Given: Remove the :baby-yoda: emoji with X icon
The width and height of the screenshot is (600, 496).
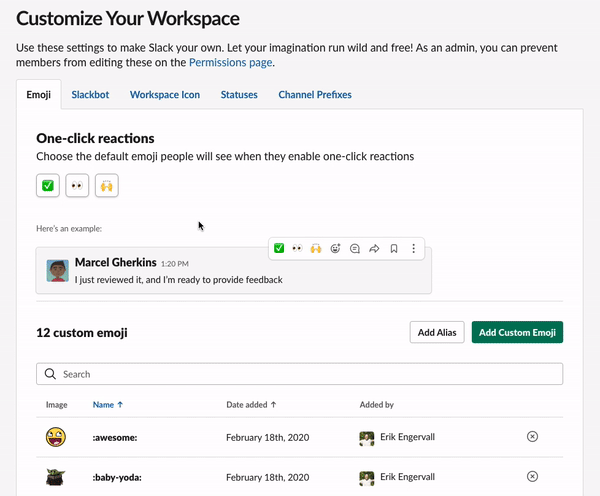Looking at the screenshot, I should tap(532, 476).
